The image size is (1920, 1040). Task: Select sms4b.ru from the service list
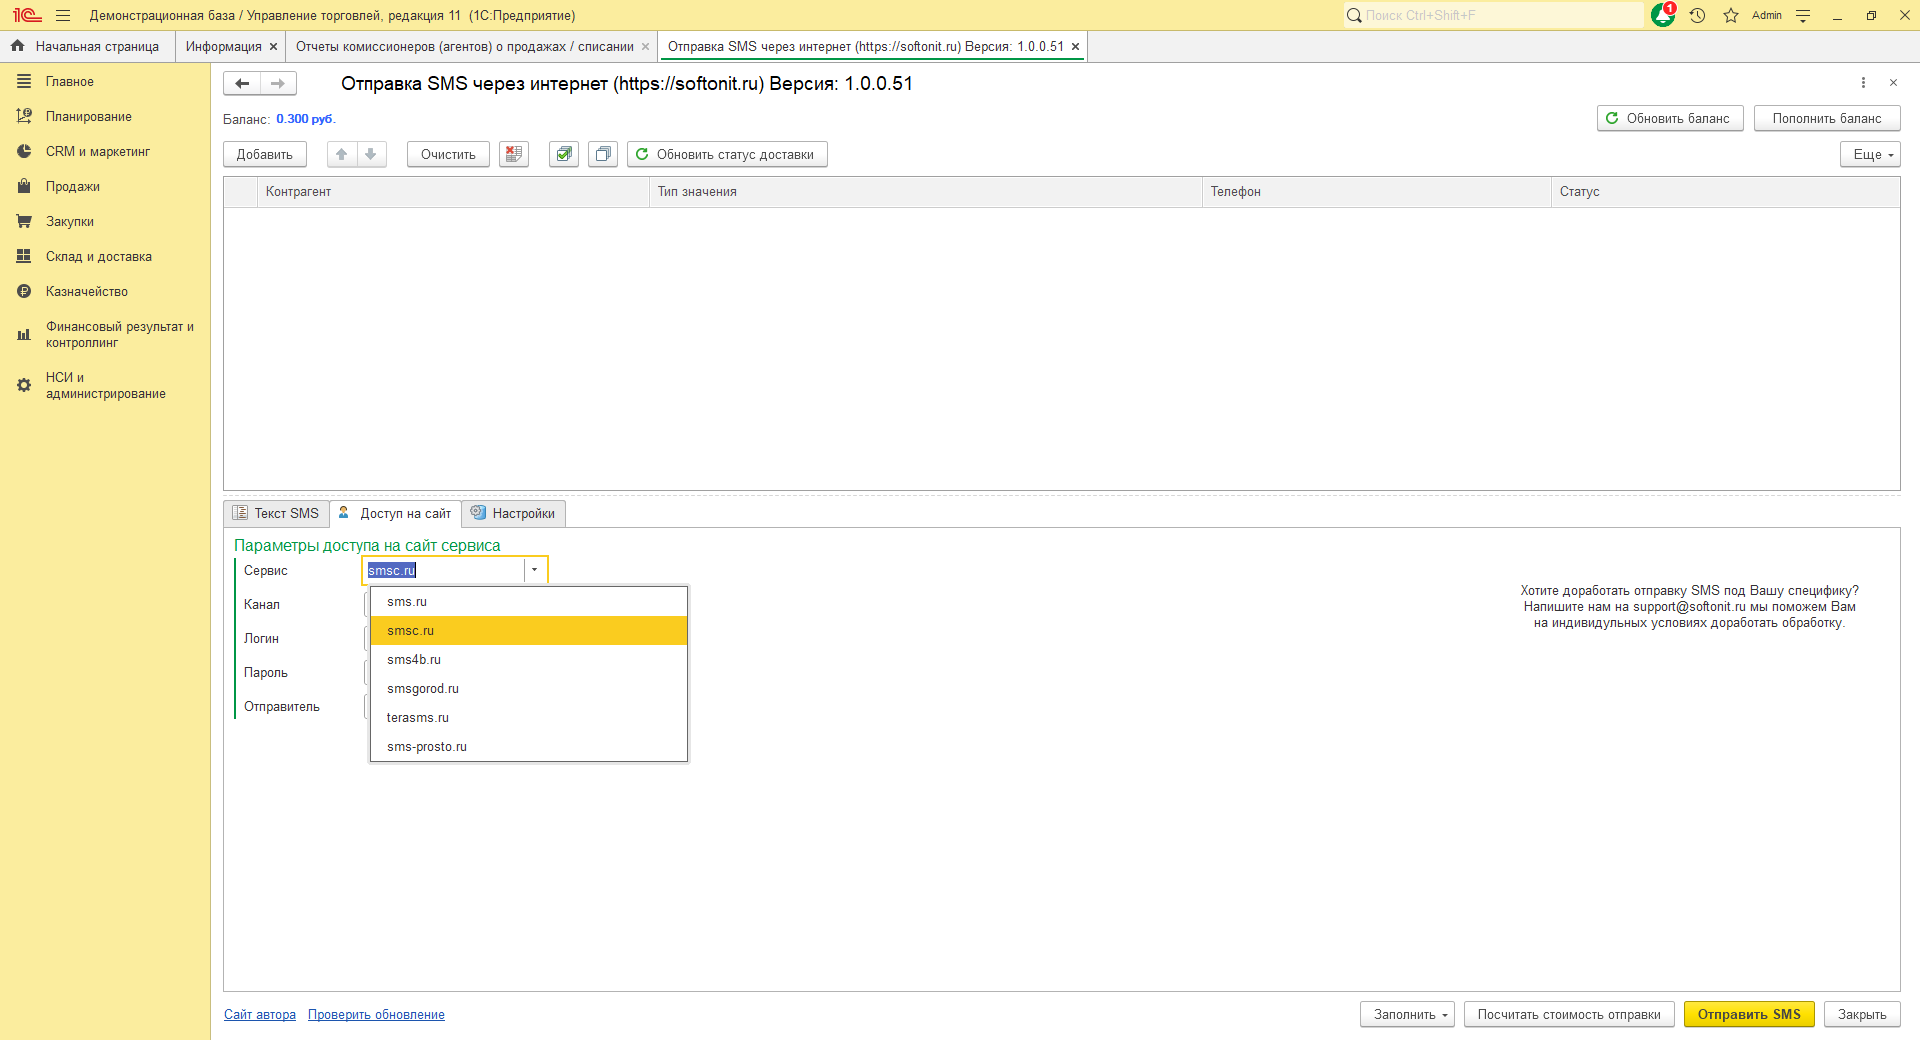(414, 660)
